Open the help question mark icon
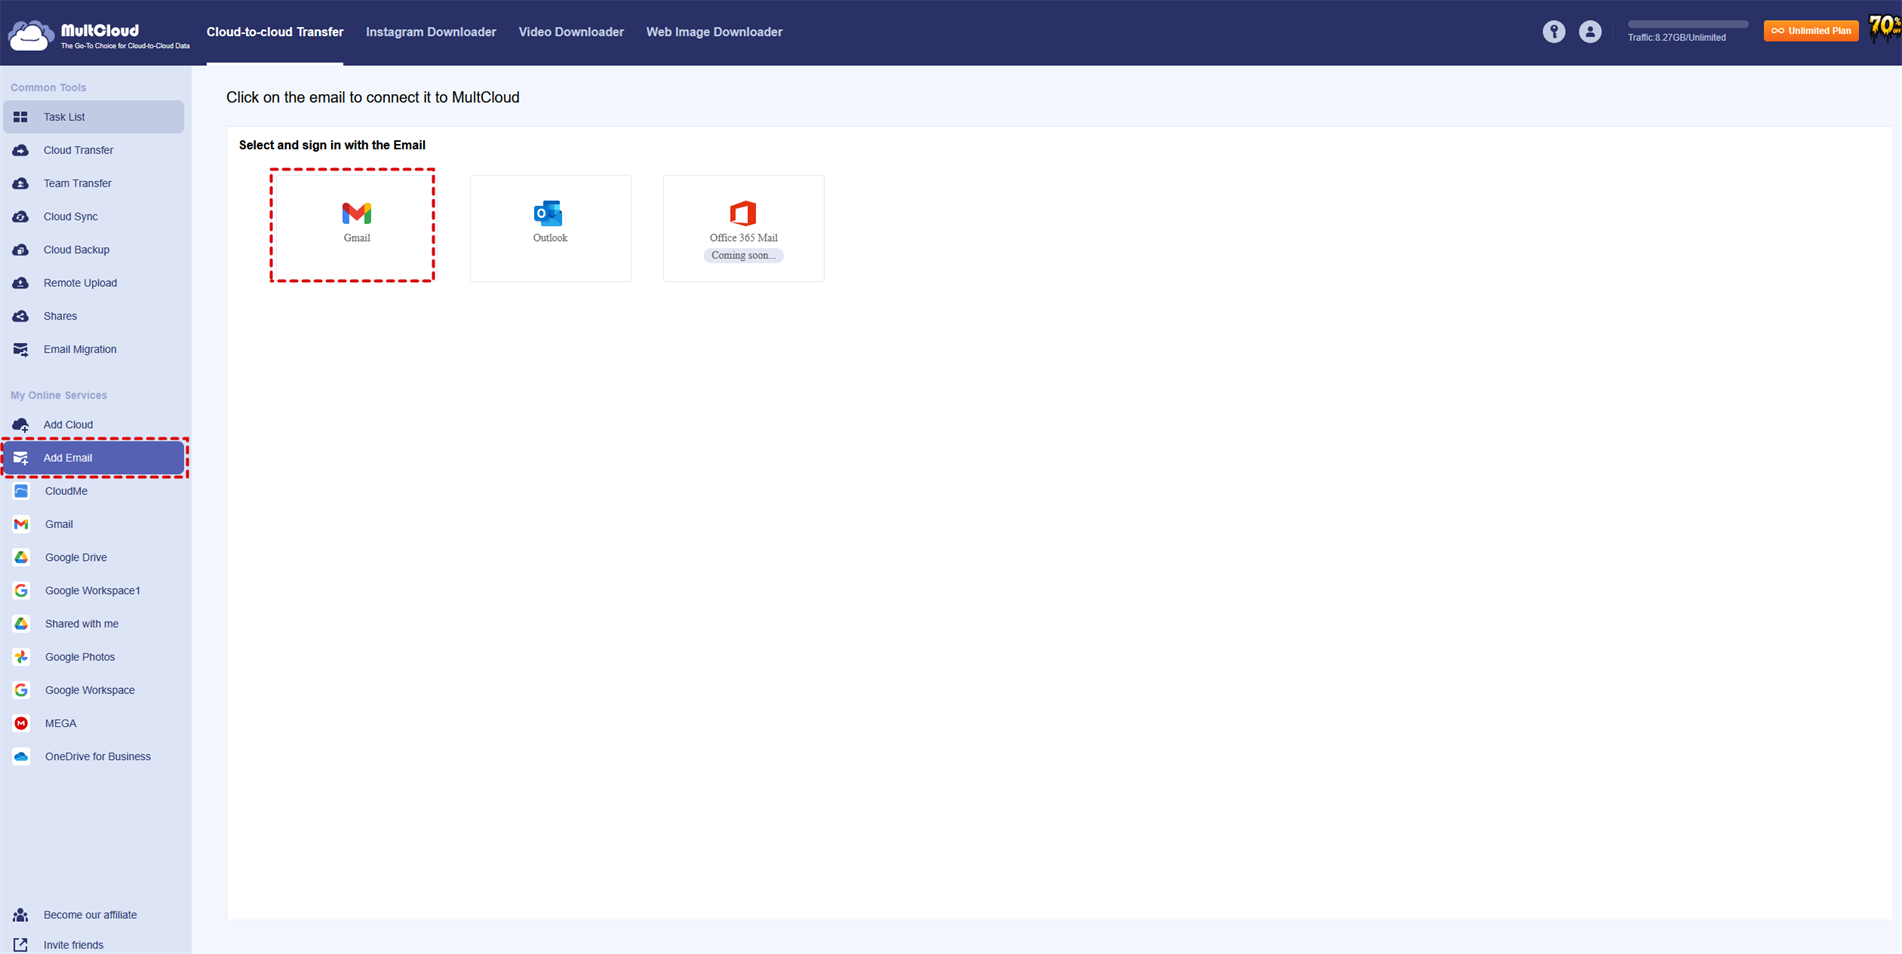The image size is (1902, 954). coord(1554,32)
